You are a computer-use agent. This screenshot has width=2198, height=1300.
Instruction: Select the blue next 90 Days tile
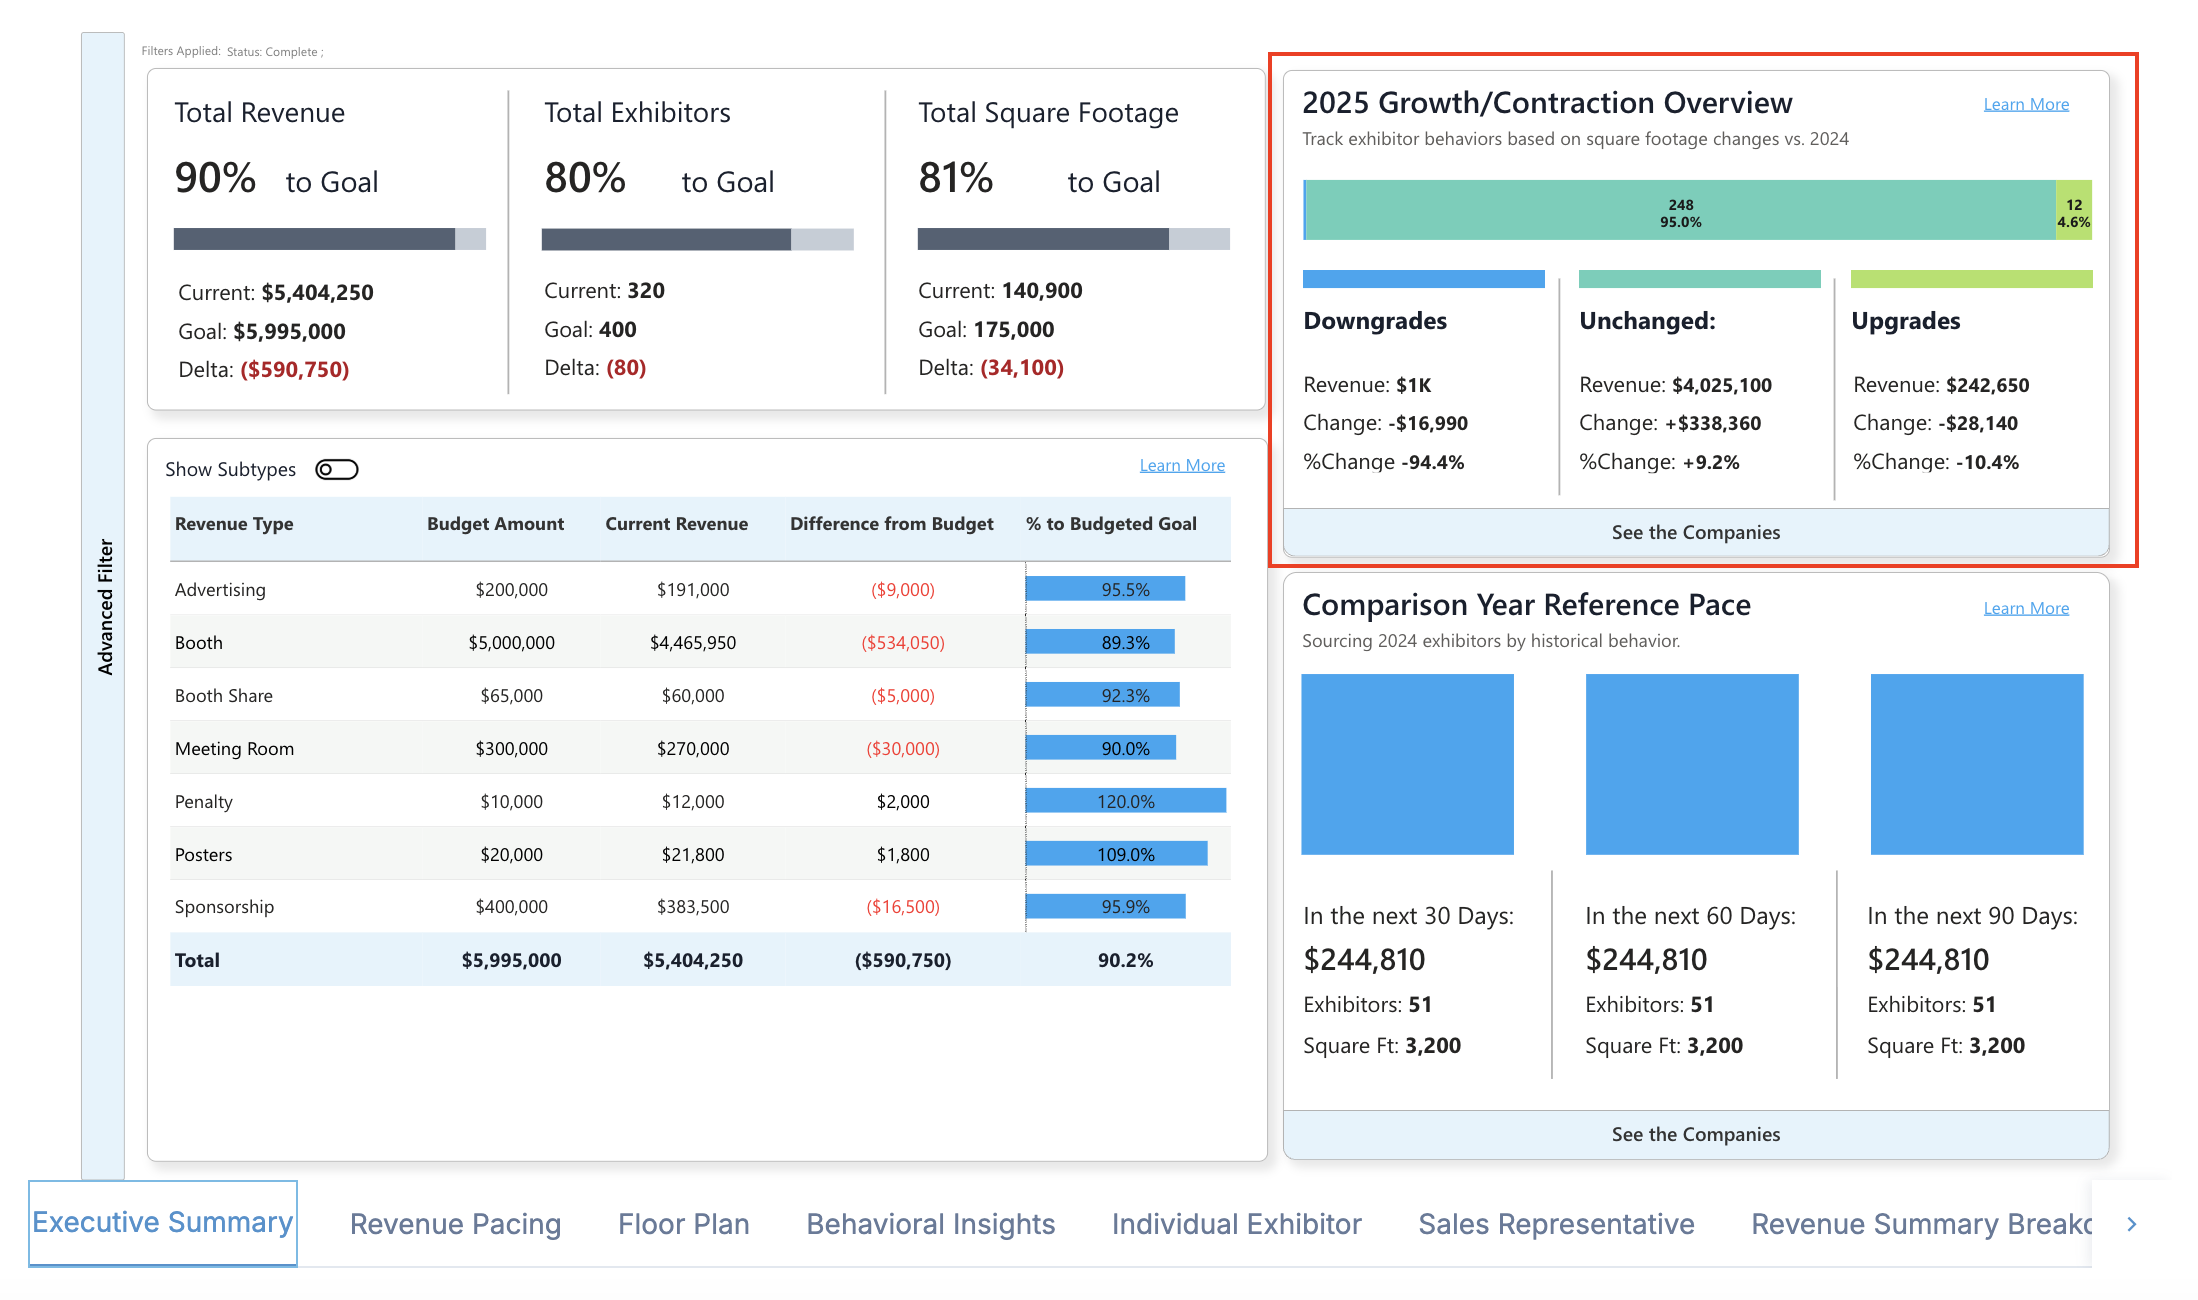click(x=1976, y=764)
